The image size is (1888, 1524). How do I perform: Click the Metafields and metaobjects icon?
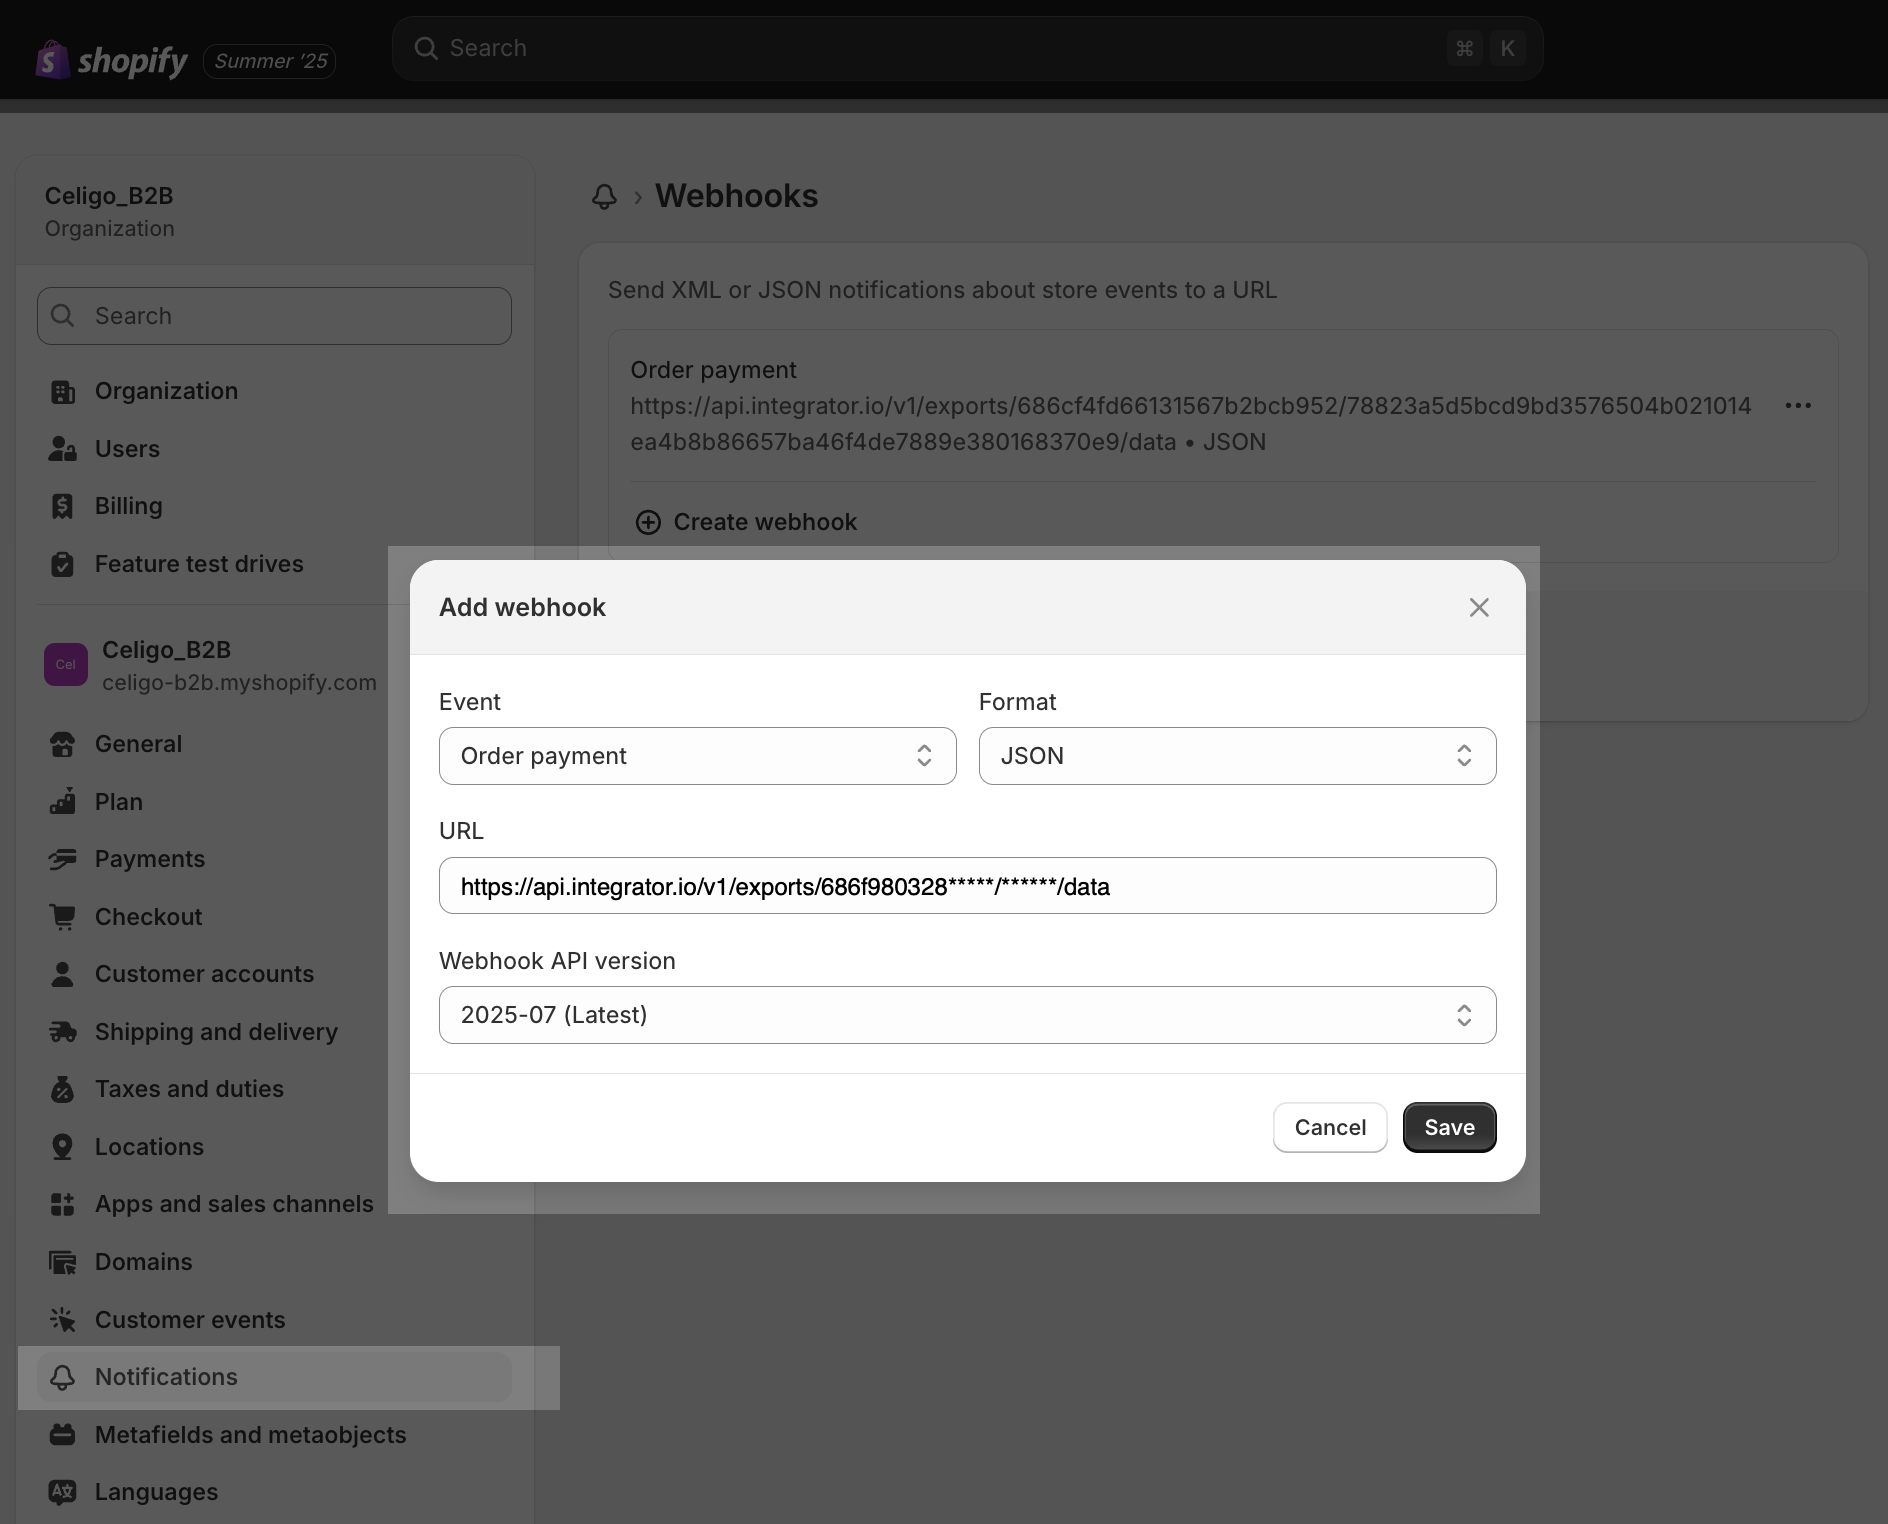63,1435
